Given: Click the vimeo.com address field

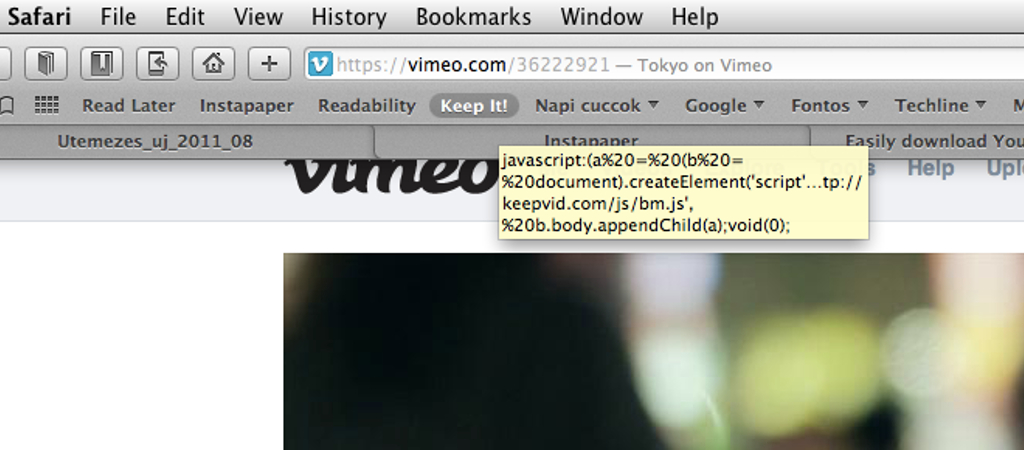Looking at the screenshot, I should (x=664, y=65).
